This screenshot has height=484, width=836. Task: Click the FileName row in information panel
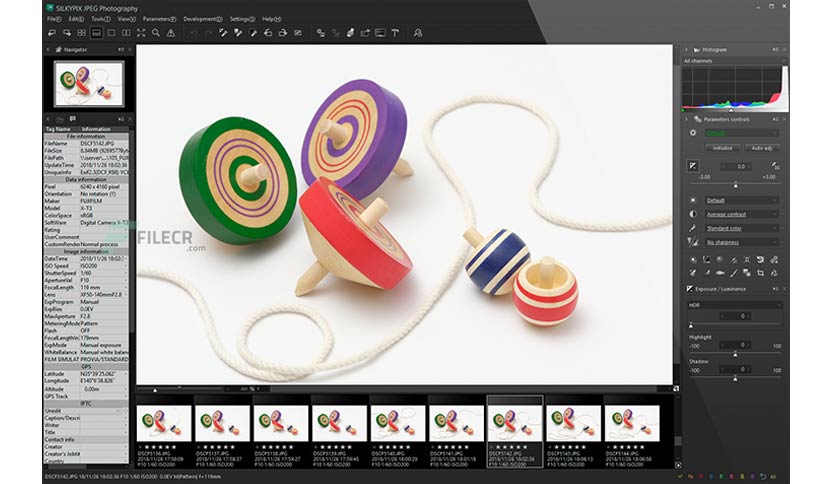(86, 143)
